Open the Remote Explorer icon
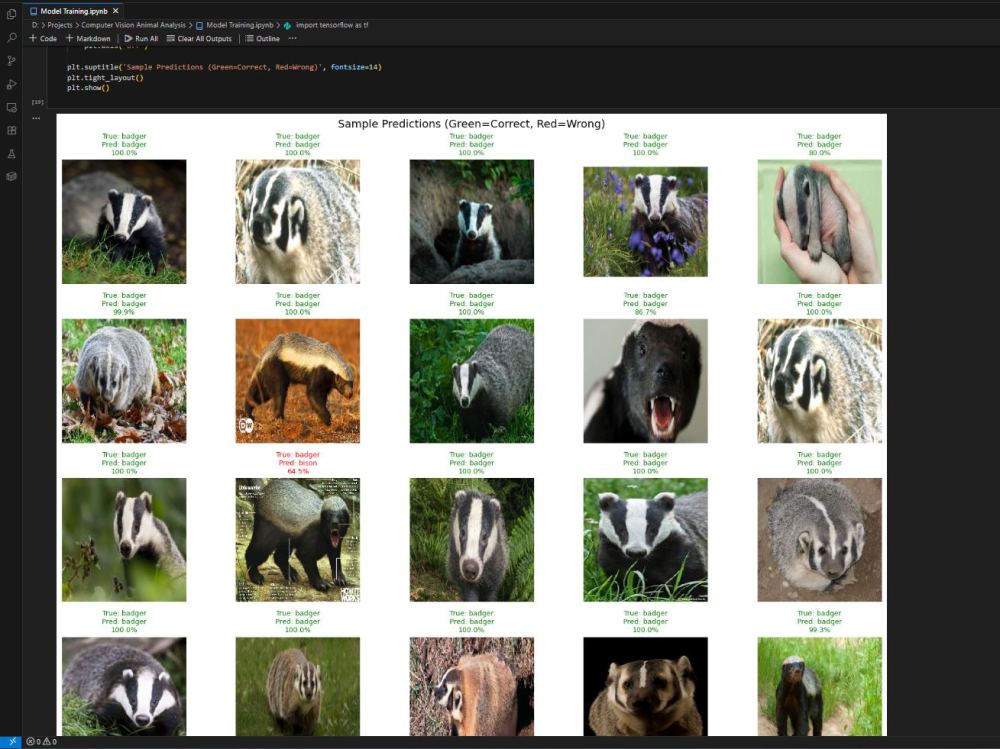Viewport: 1000px width, 749px height. (x=11, y=107)
